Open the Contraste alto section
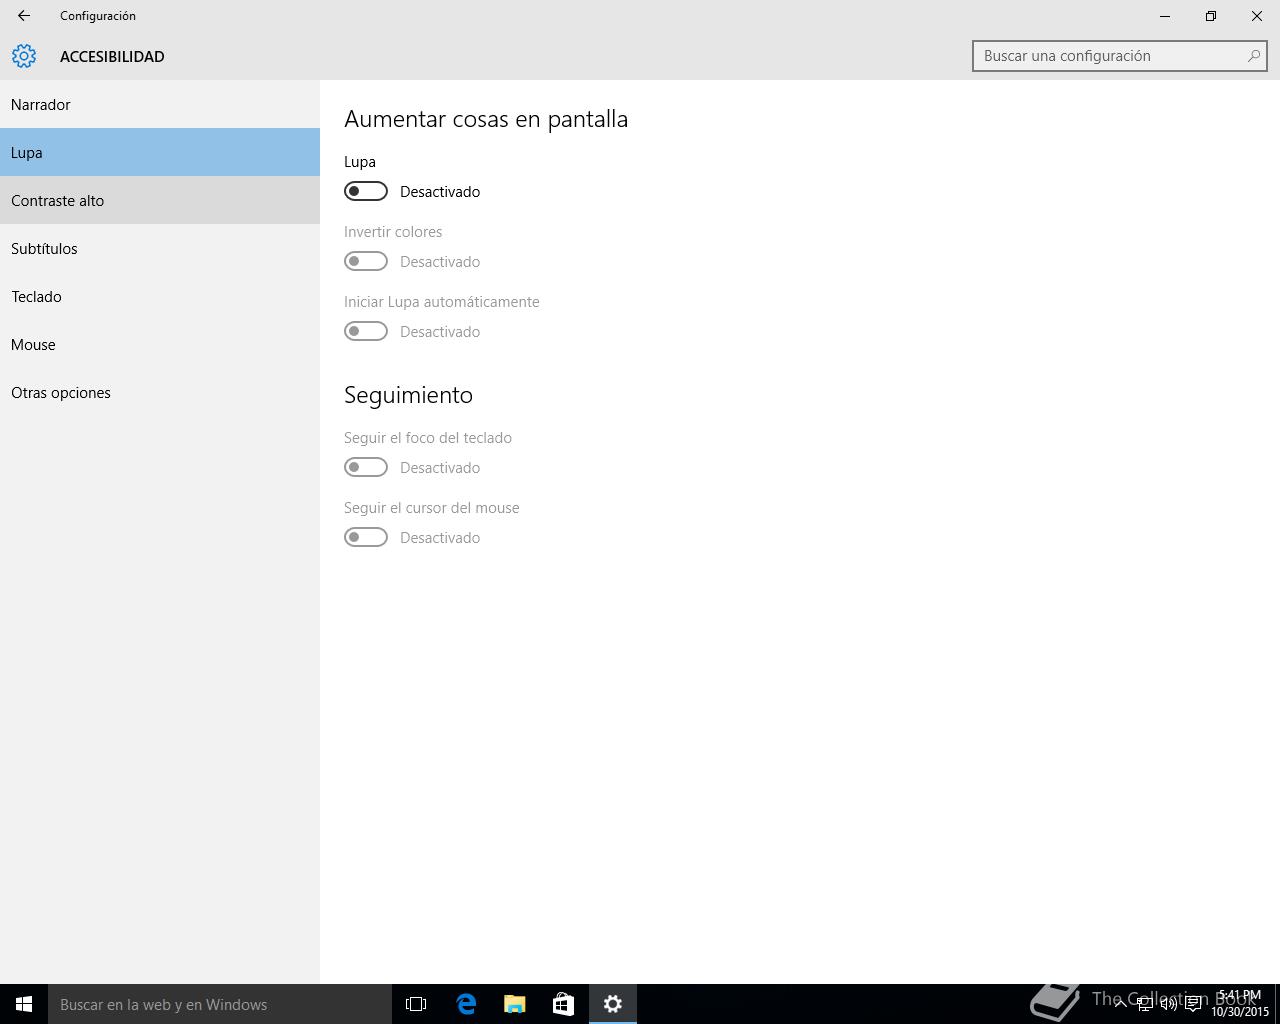Viewport: 1280px width, 1024px height. (x=160, y=200)
